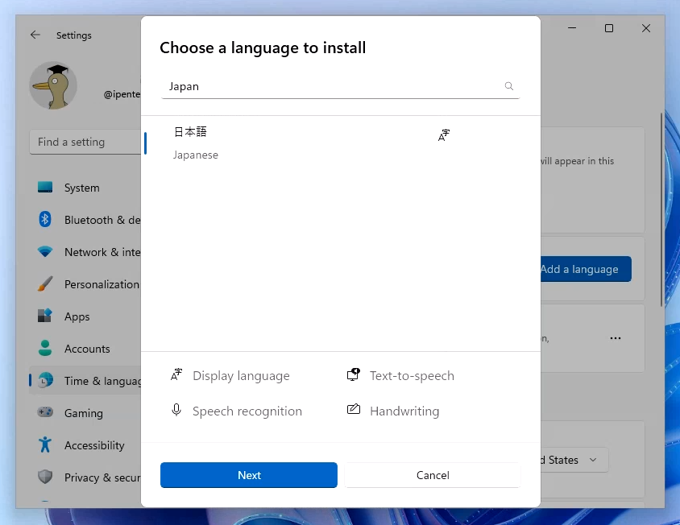Open Accessibility settings in sidebar

(85, 445)
